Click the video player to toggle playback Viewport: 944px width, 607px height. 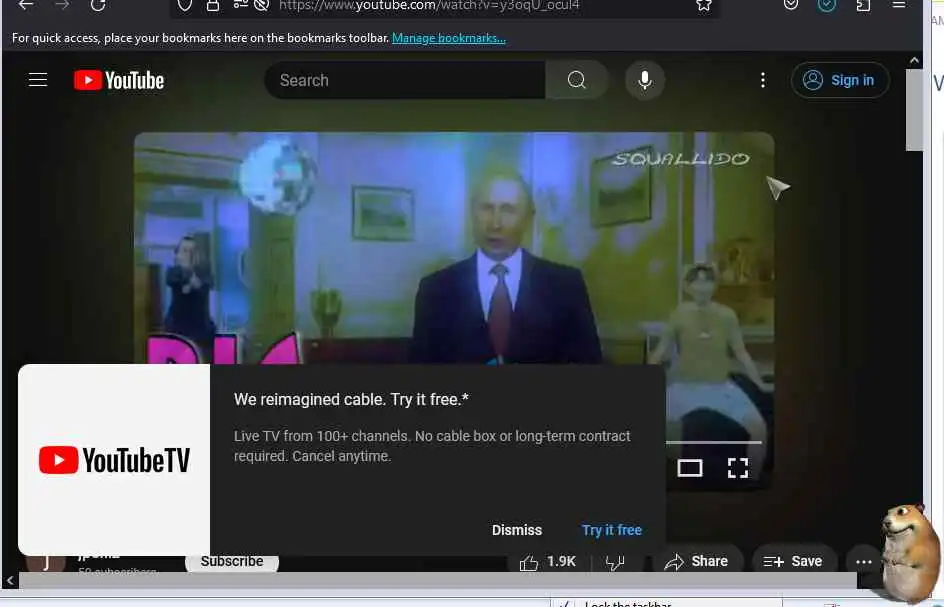454,247
